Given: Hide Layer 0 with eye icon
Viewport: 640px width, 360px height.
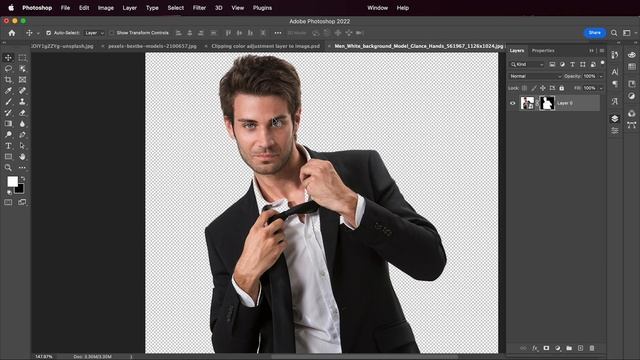Looking at the screenshot, I should tap(513, 103).
